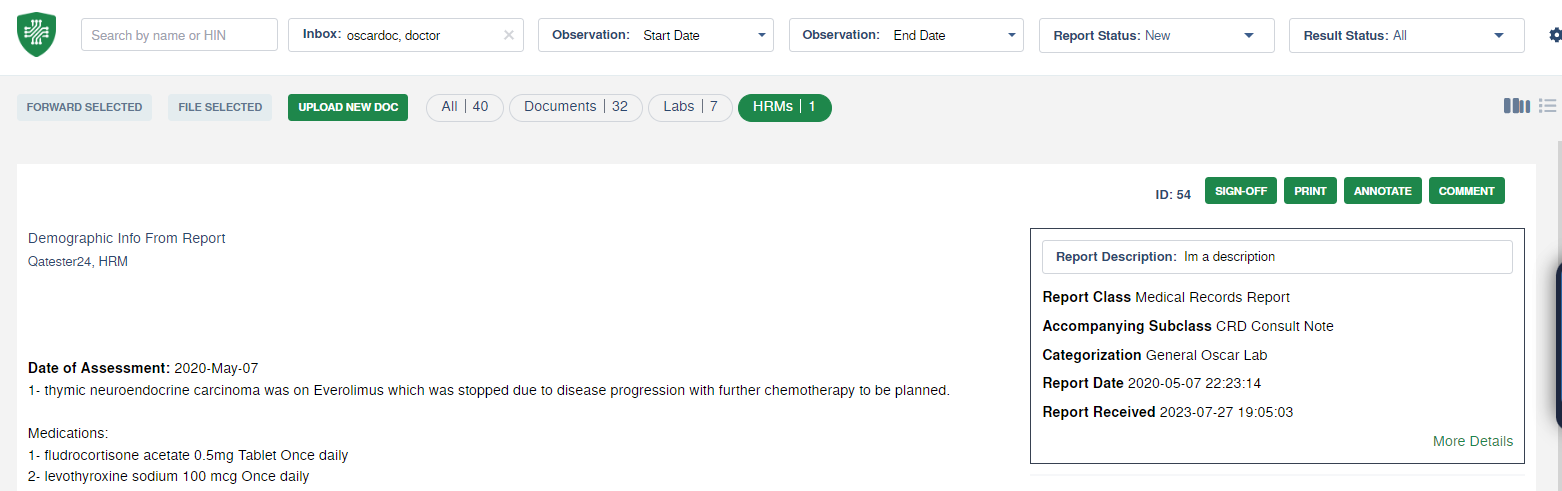Click the green shield home logo
Image resolution: width=1562 pixels, height=491 pixels.
tap(36, 35)
